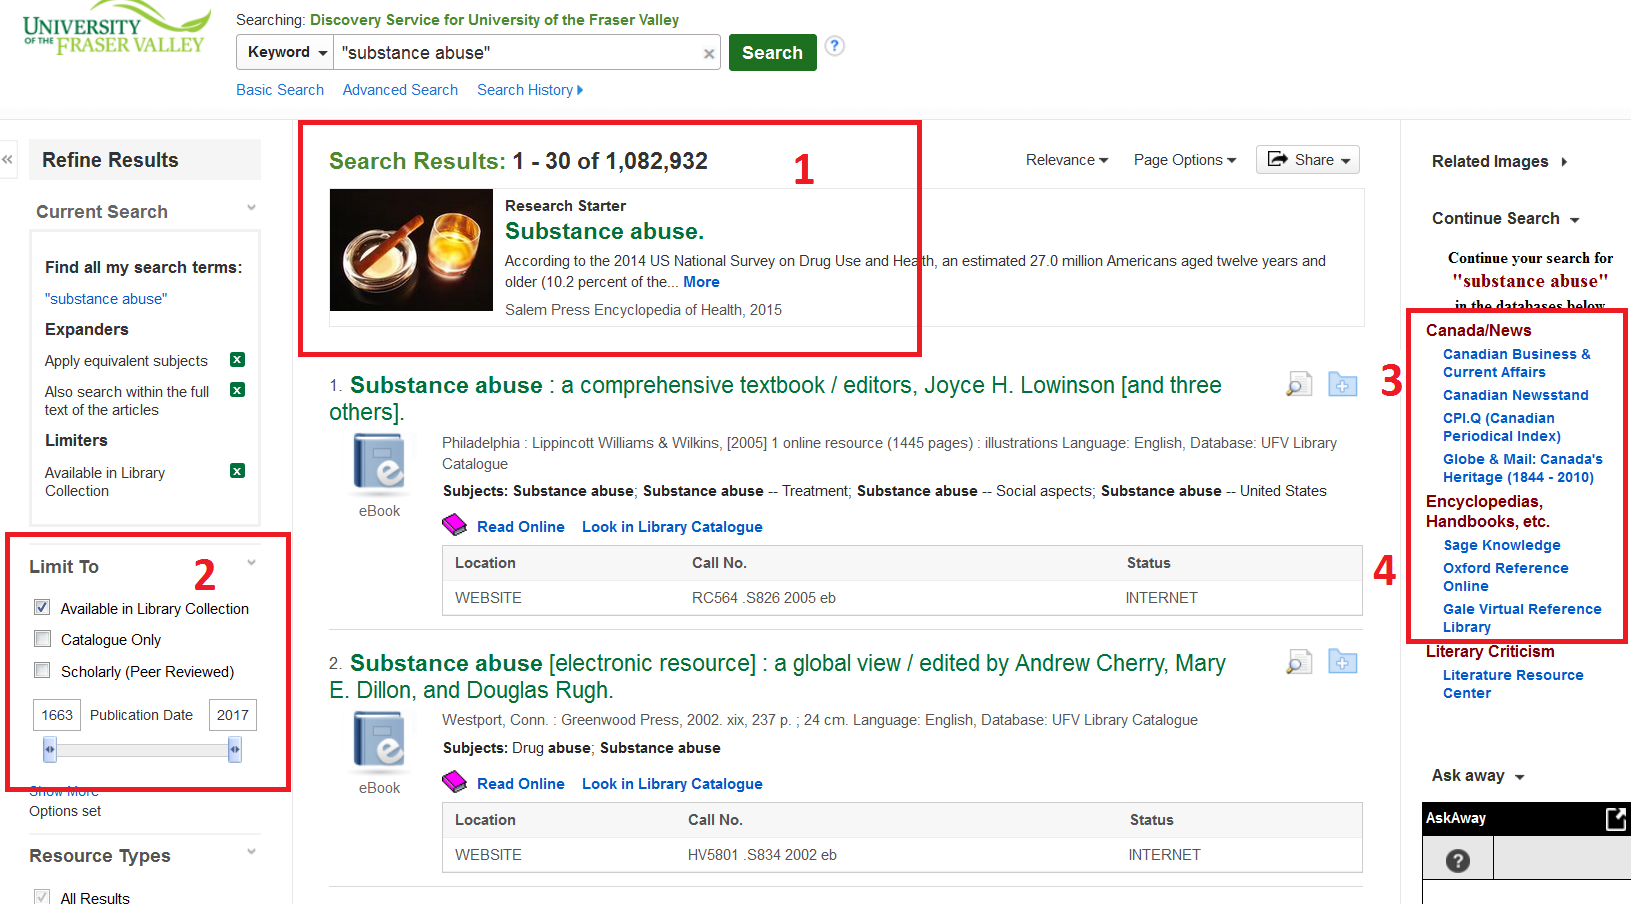1631x904 pixels.
Task: Click the AskAway question mark icon
Action: tap(1458, 860)
